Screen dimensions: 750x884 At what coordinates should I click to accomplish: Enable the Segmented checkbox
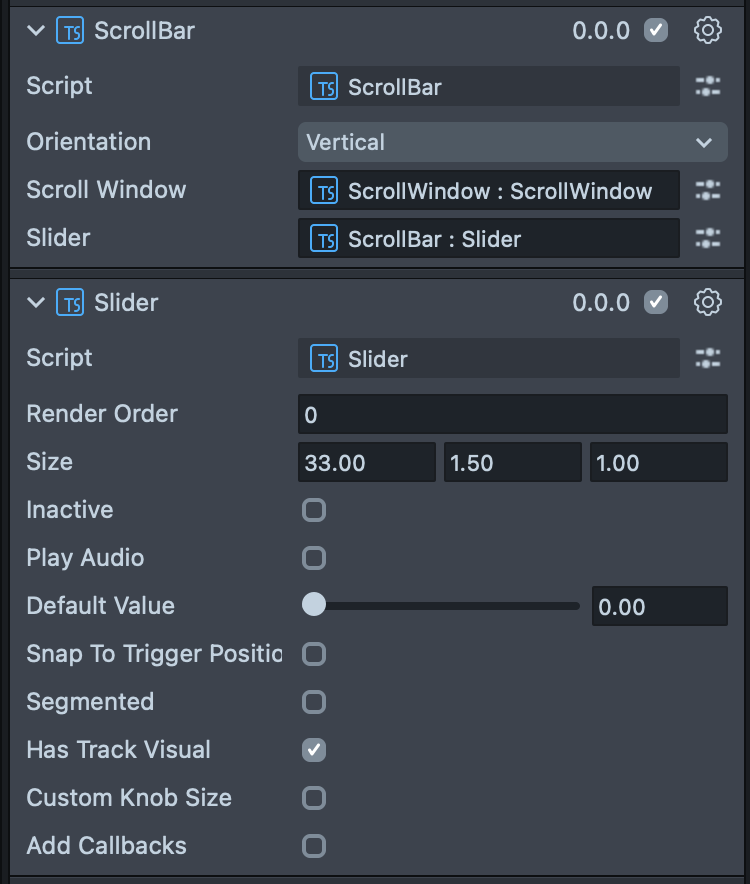pyautogui.click(x=314, y=702)
